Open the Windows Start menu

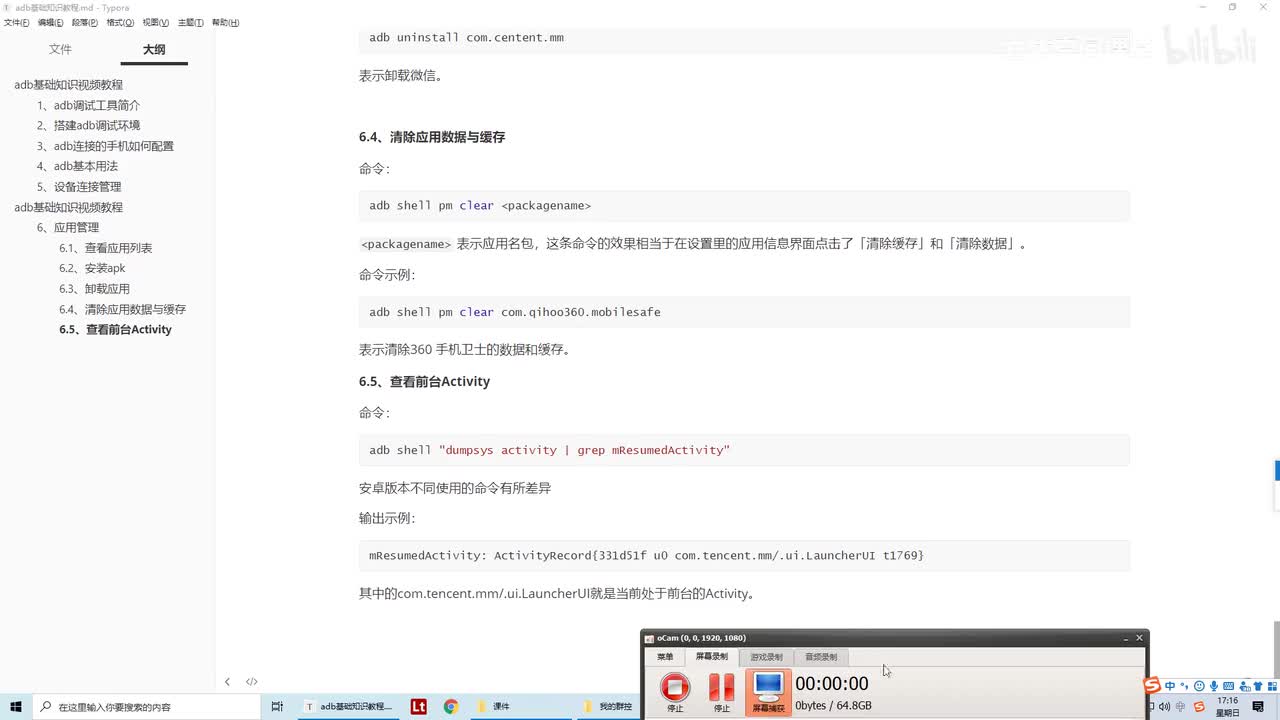coord(16,706)
